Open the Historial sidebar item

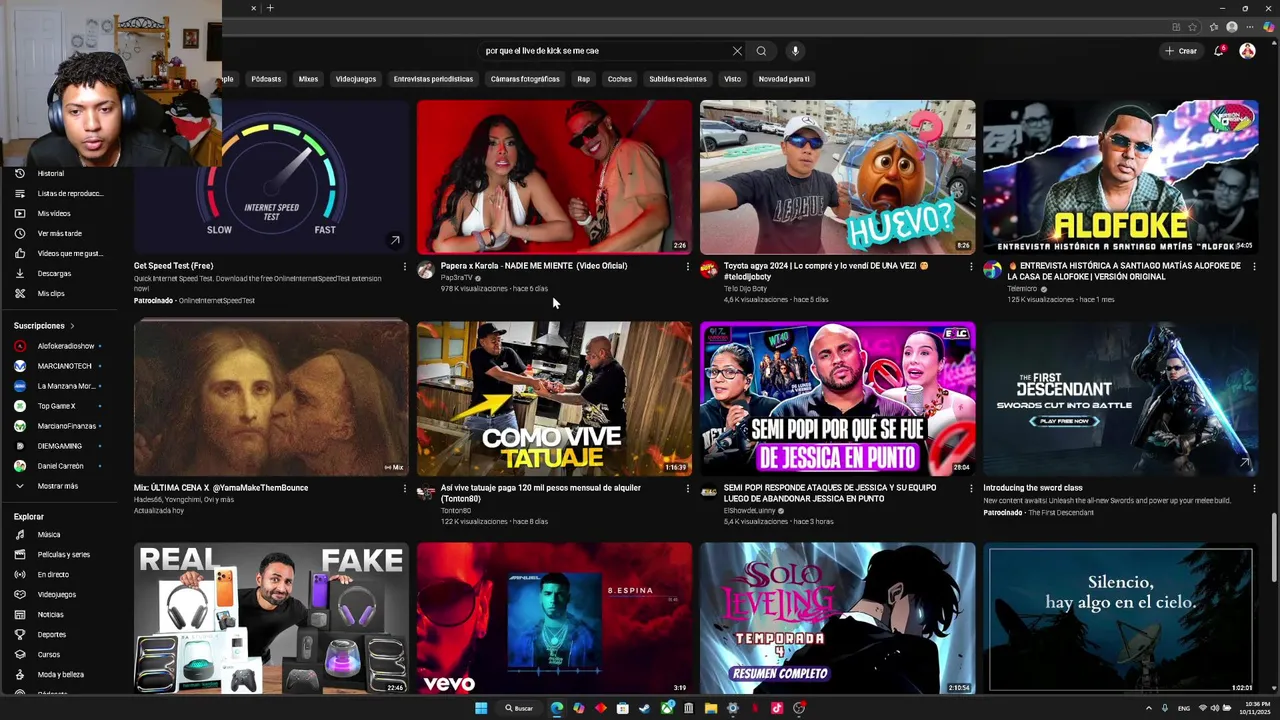(50, 173)
